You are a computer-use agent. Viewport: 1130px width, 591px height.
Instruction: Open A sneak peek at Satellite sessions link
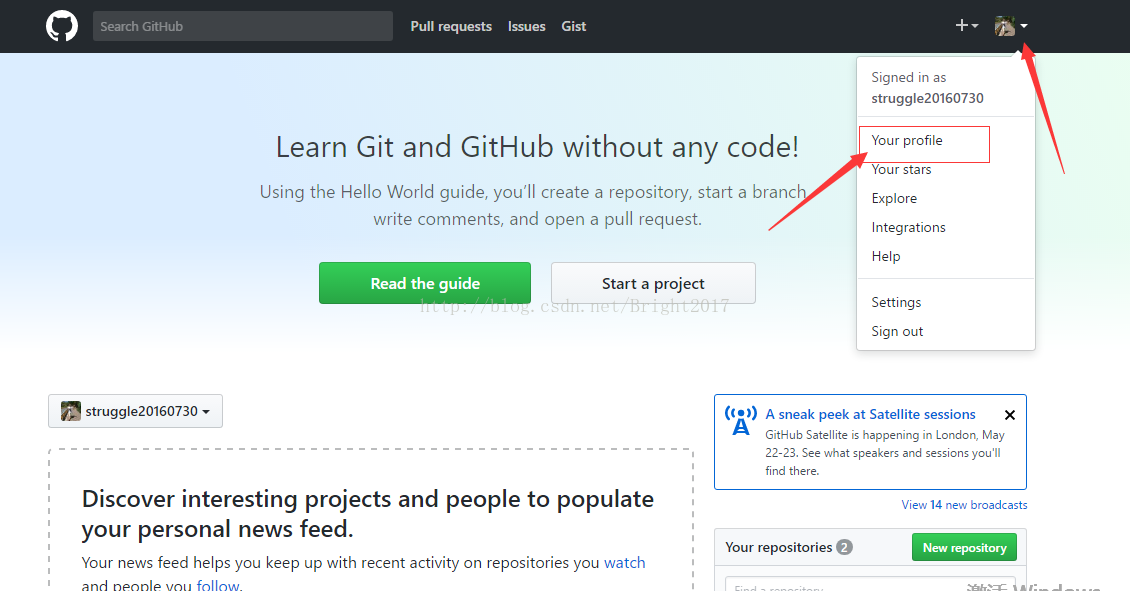(870, 414)
